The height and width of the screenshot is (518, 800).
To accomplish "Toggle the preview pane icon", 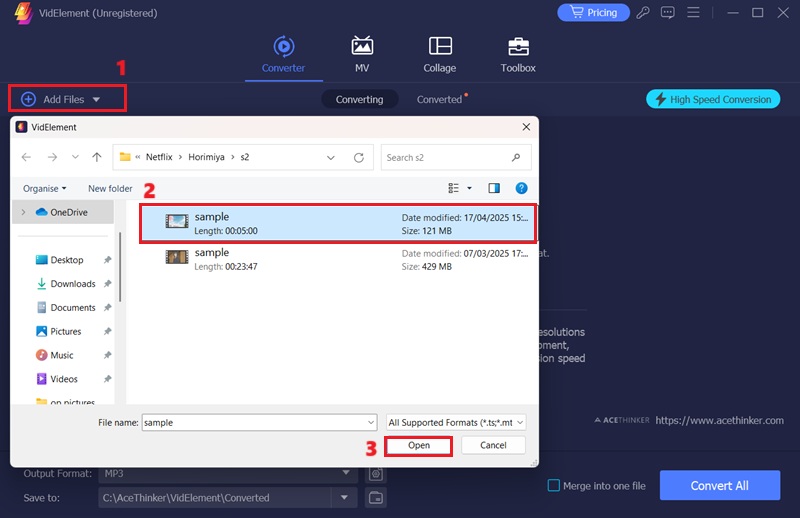I will pos(493,188).
